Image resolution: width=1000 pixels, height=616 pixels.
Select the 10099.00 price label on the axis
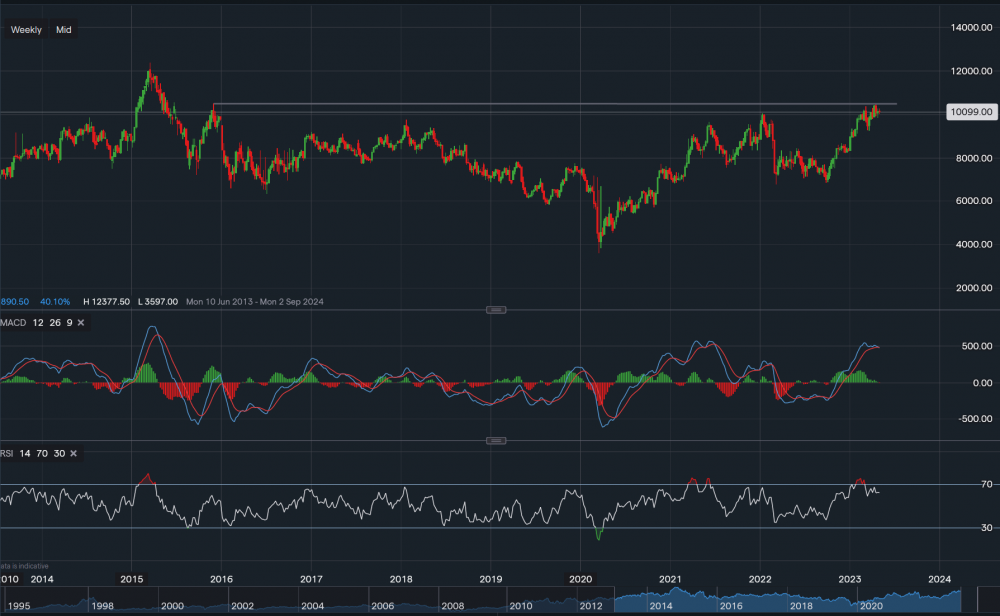972,112
